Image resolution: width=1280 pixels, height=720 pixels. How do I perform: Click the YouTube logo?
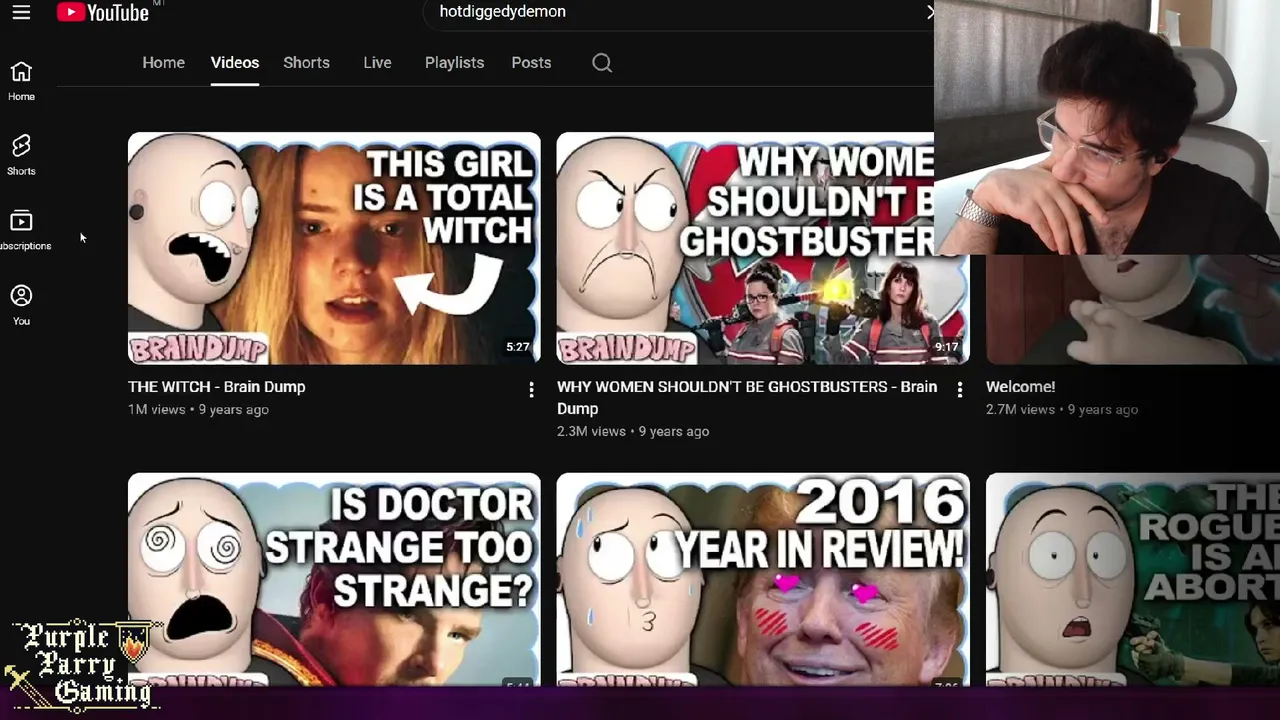(103, 12)
